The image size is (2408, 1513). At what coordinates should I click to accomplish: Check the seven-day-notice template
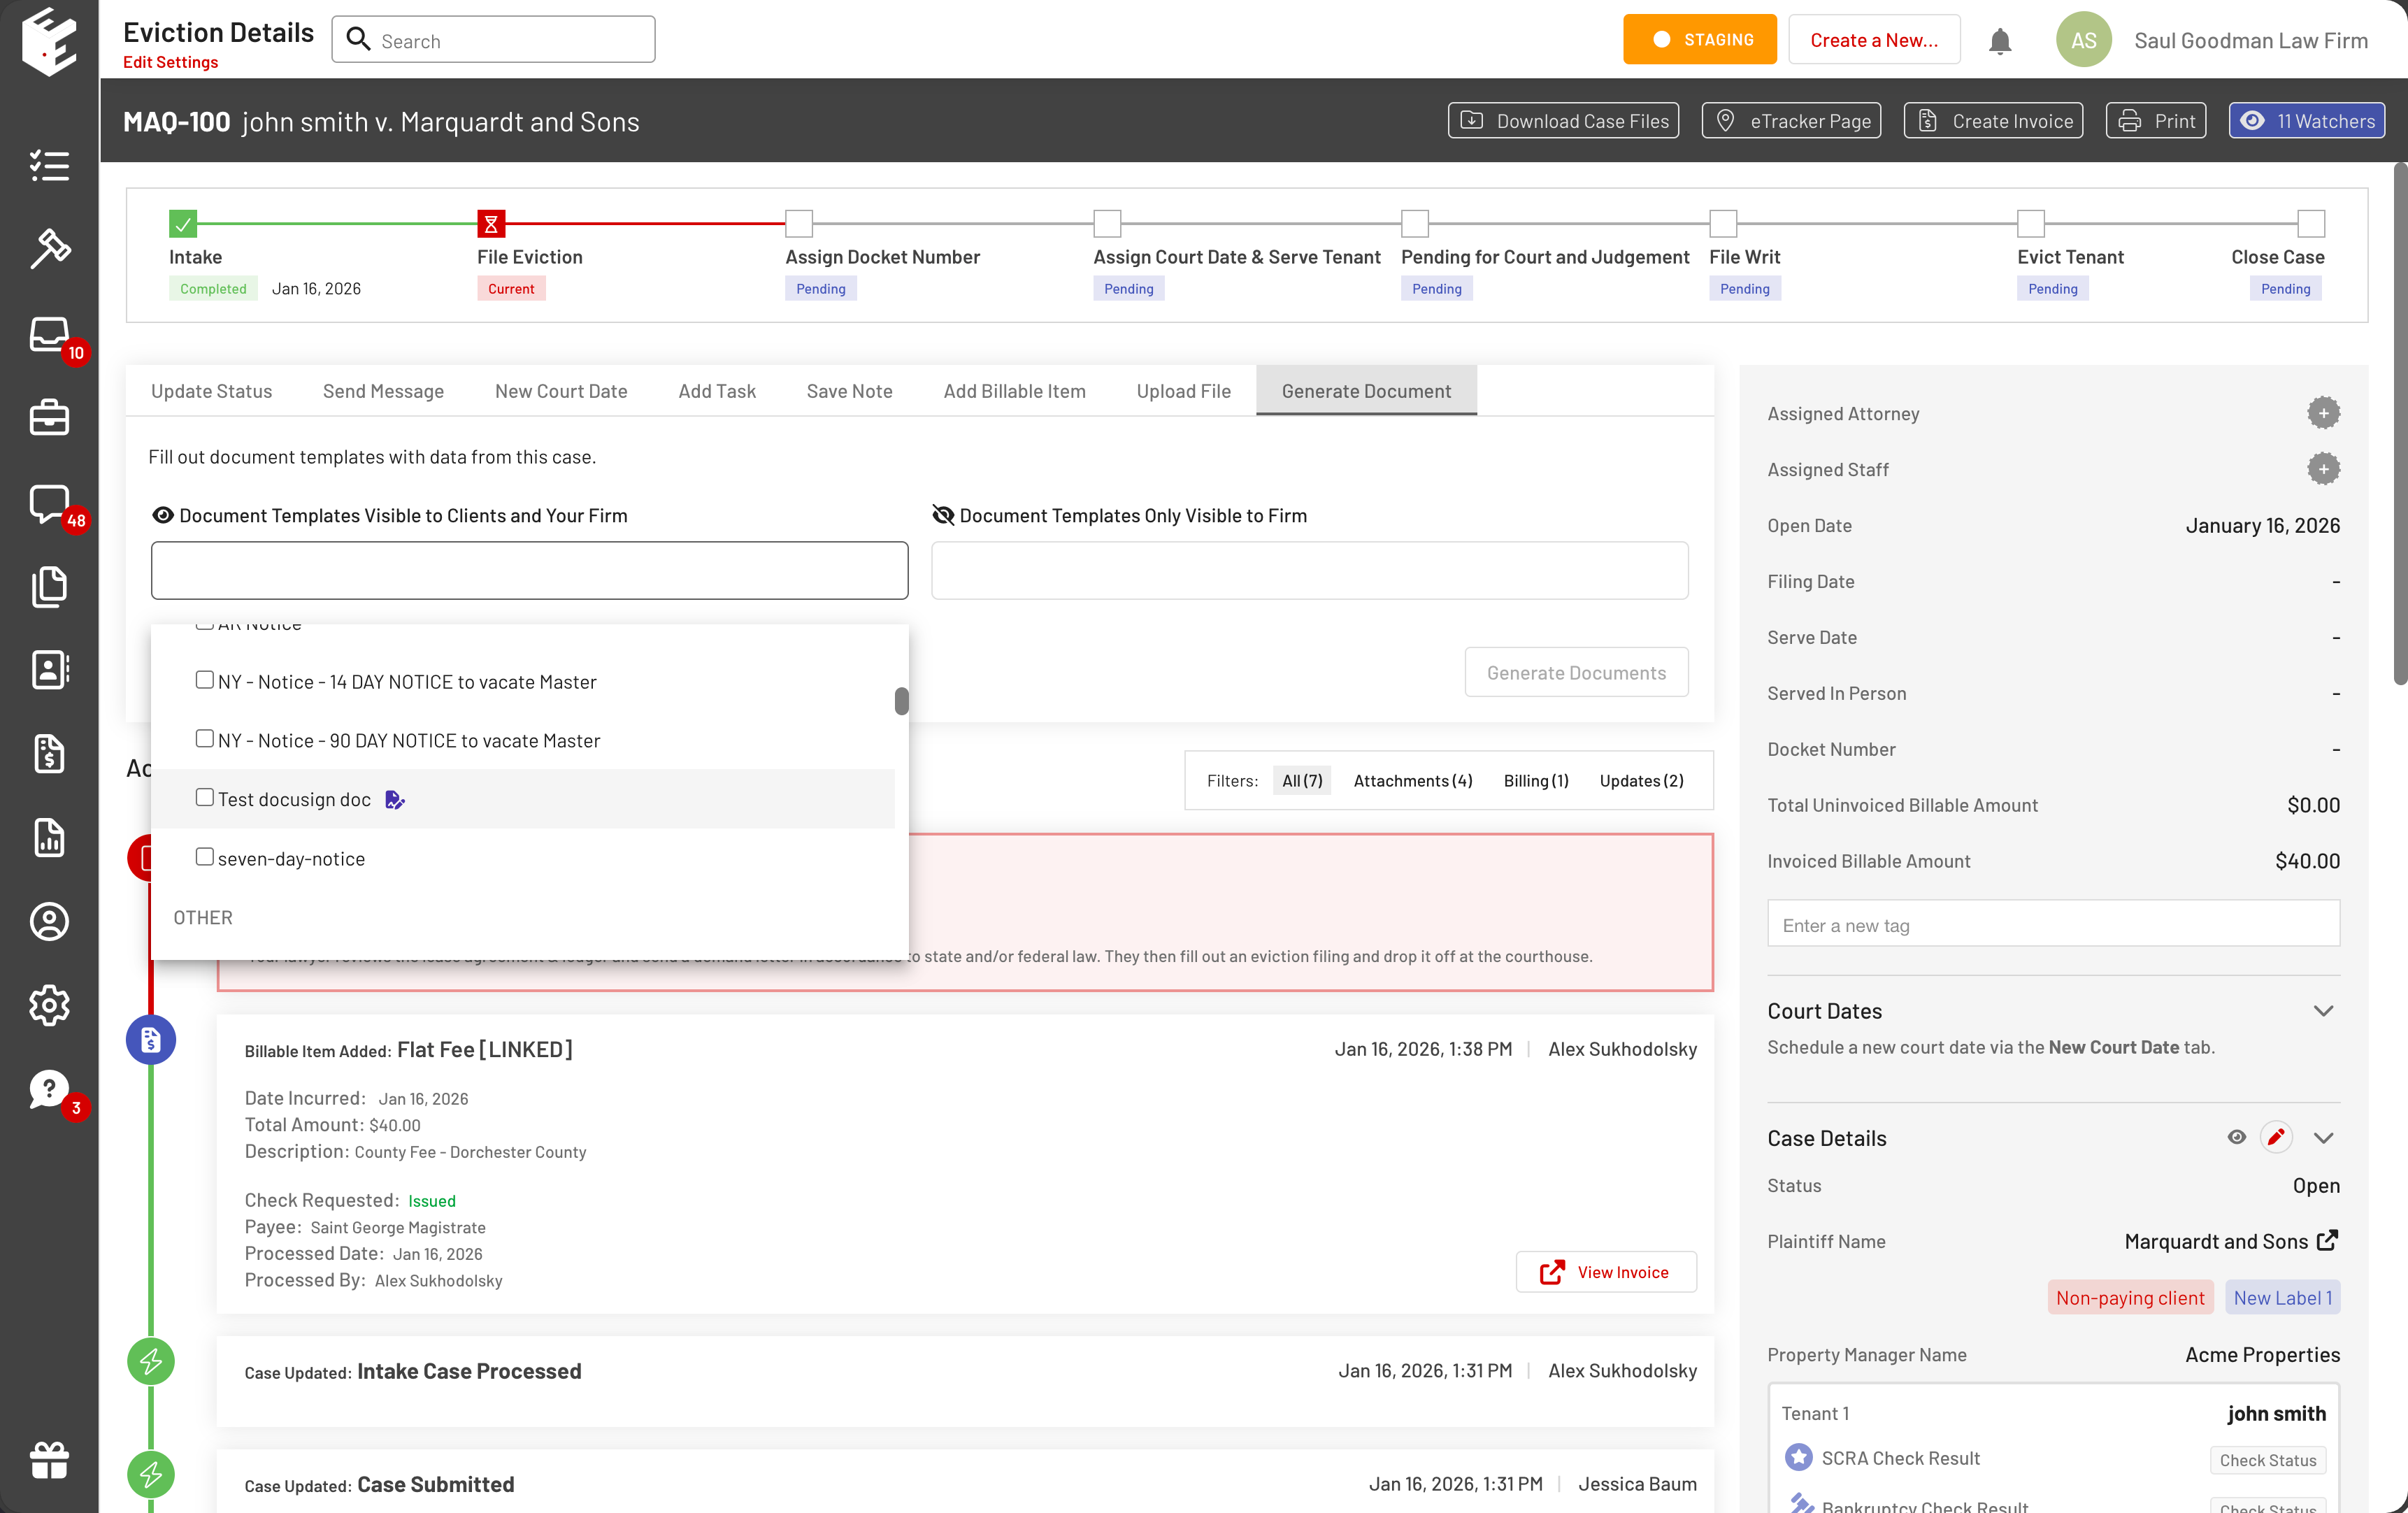click(x=205, y=857)
